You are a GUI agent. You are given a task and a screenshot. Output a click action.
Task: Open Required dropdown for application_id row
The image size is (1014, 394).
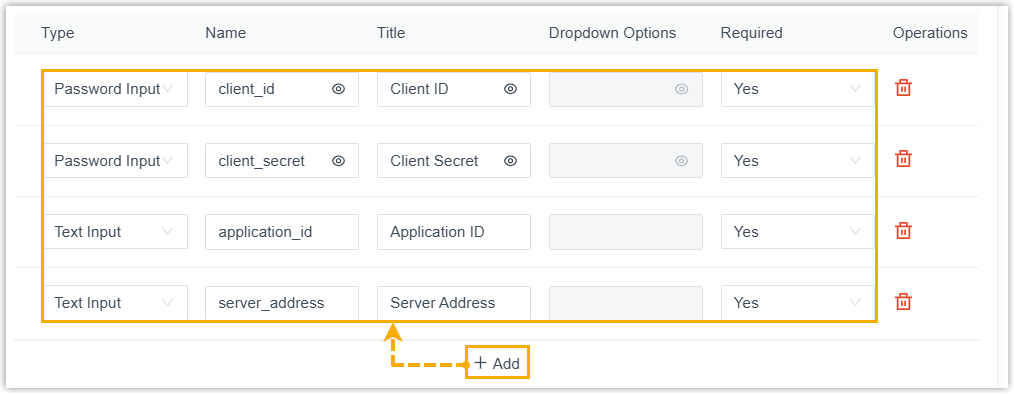click(797, 232)
